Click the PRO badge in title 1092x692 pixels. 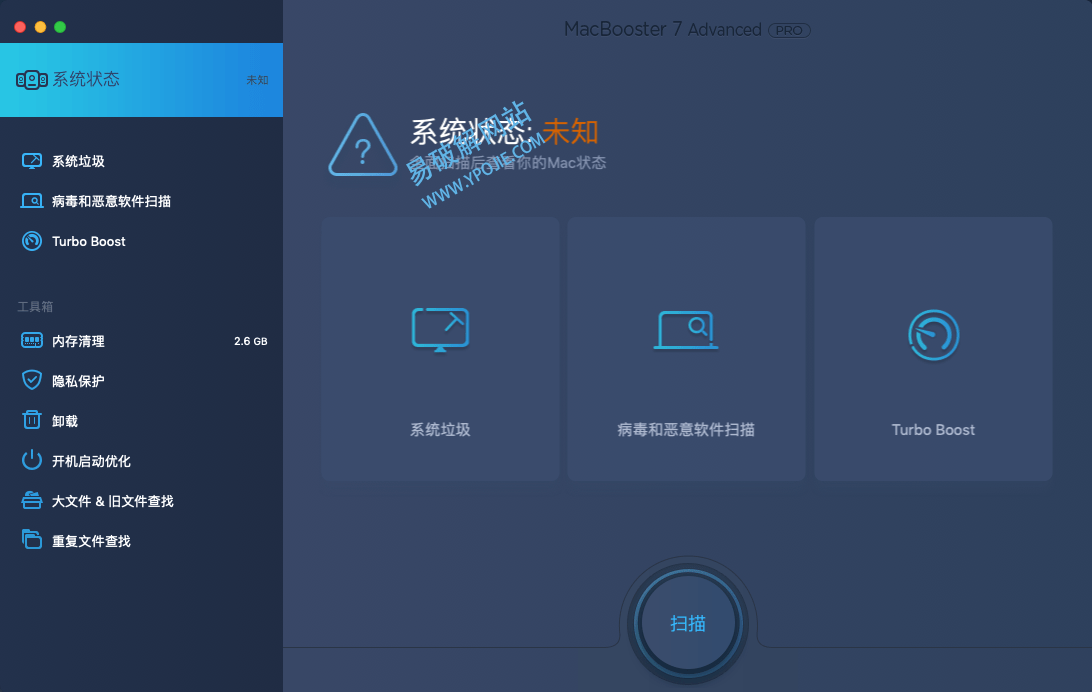(789, 31)
